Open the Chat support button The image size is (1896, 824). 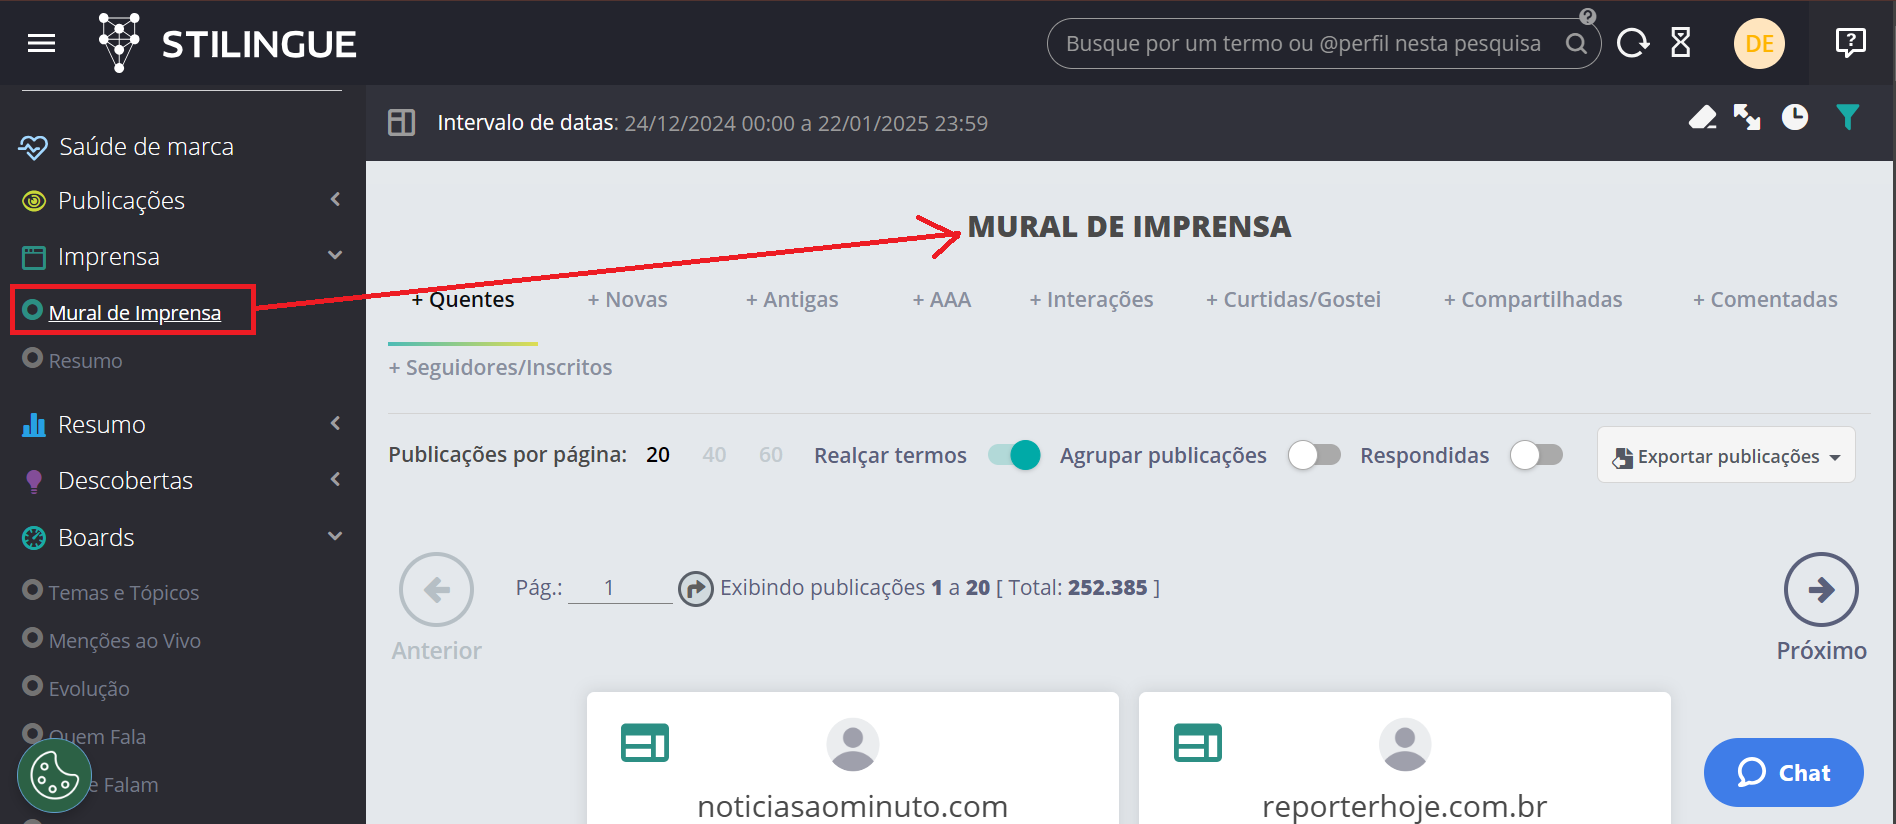click(x=1784, y=773)
